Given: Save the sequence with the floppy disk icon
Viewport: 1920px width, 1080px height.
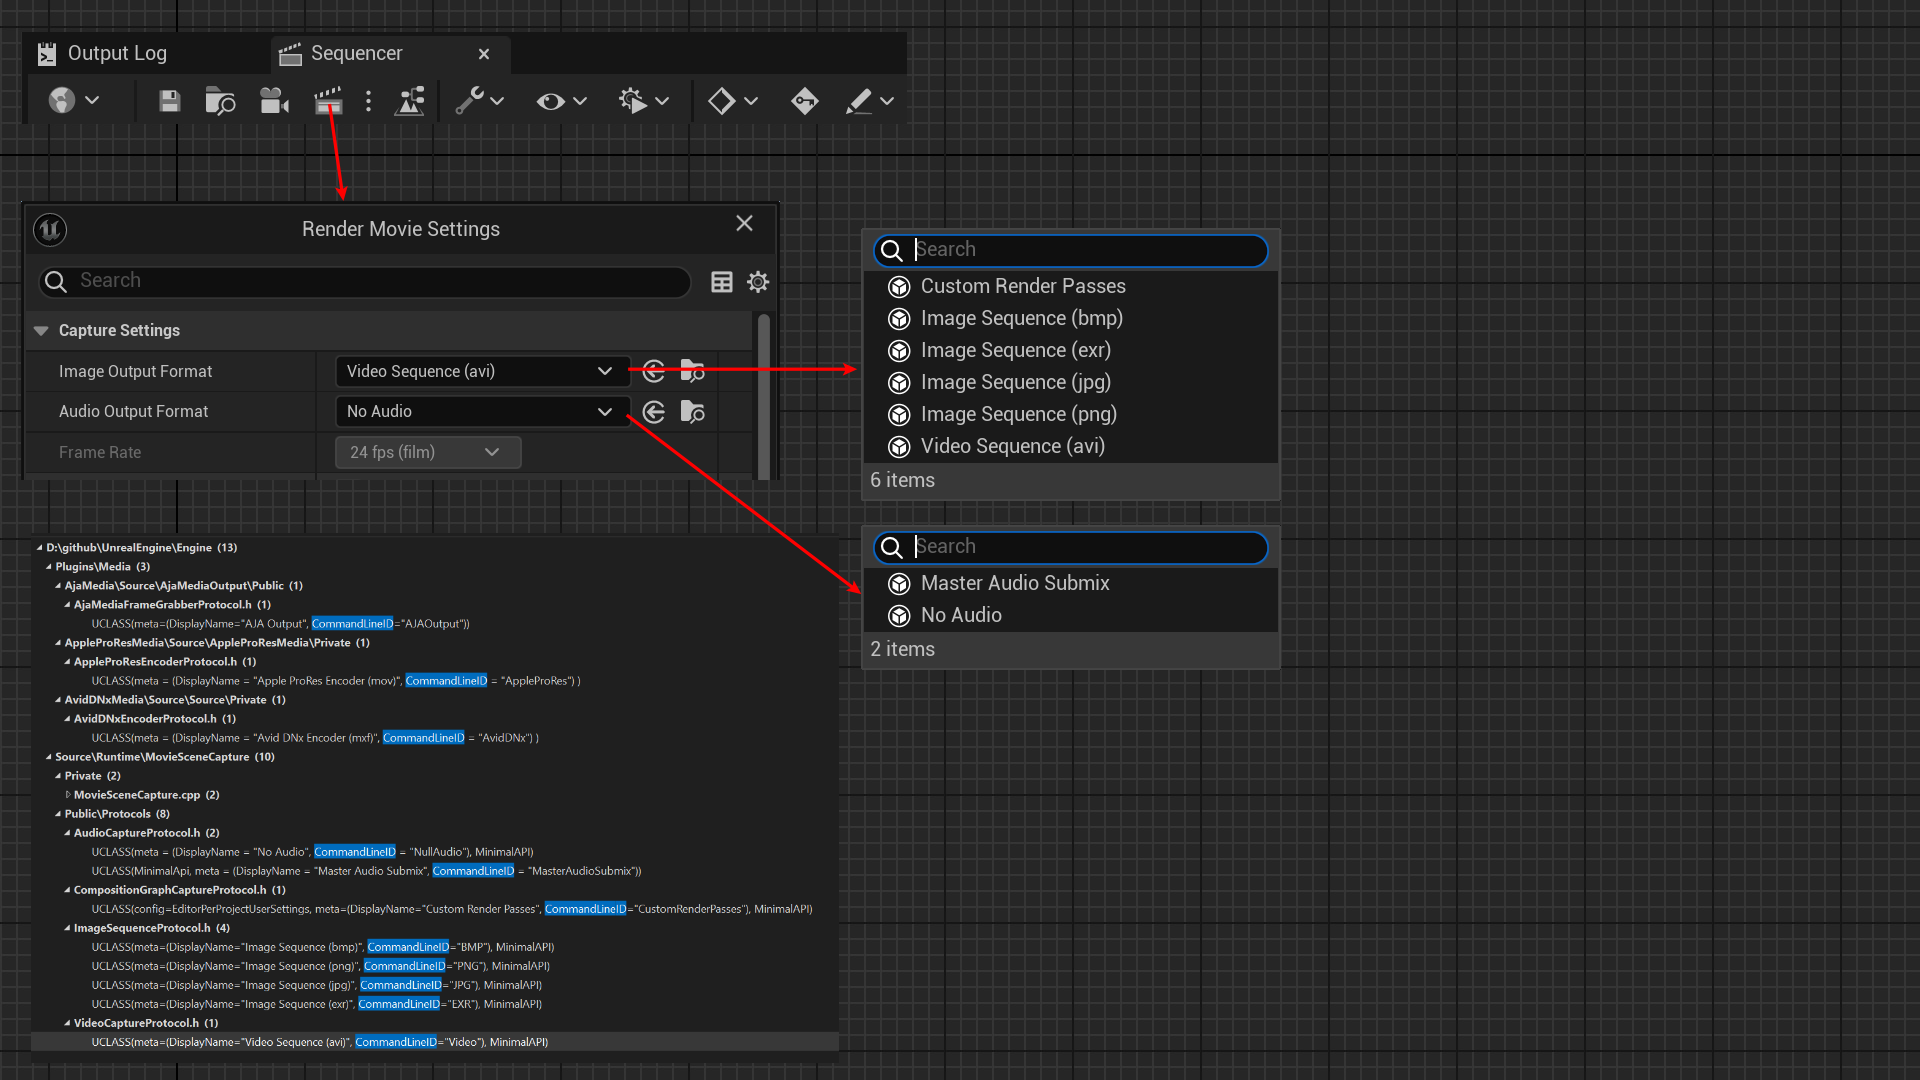Looking at the screenshot, I should pyautogui.click(x=169, y=101).
